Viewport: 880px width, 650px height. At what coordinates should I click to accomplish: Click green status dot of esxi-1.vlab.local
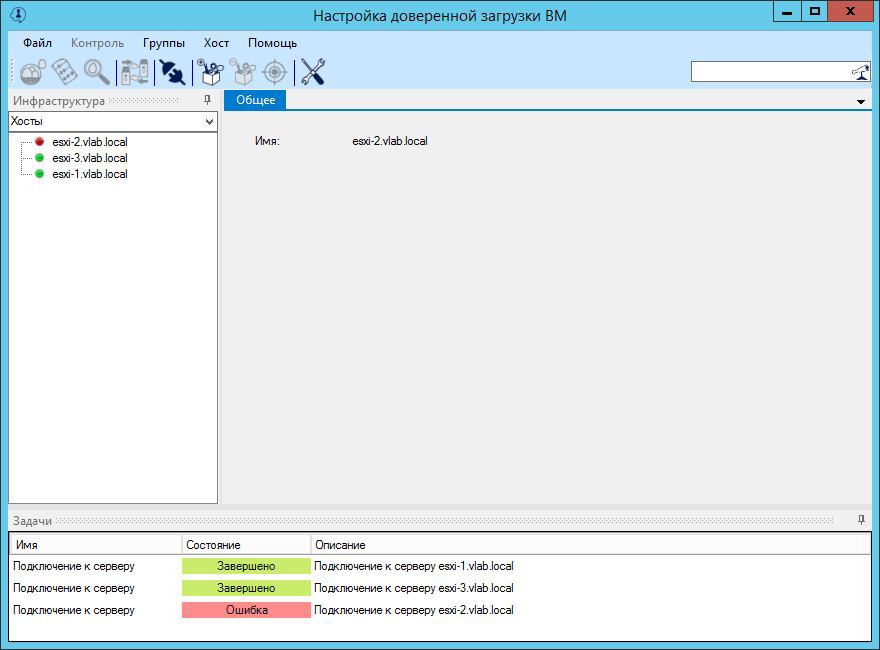[39, 174]
